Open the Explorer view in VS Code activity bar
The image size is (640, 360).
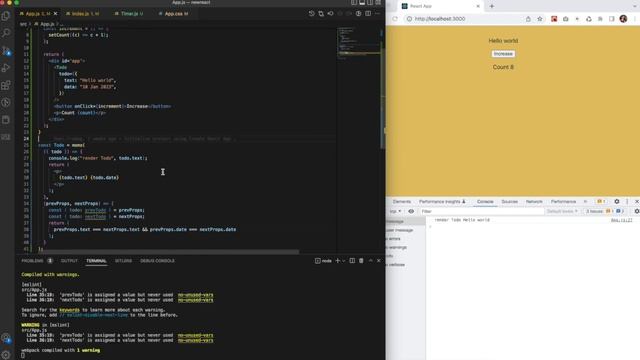[x=6, y=16]
